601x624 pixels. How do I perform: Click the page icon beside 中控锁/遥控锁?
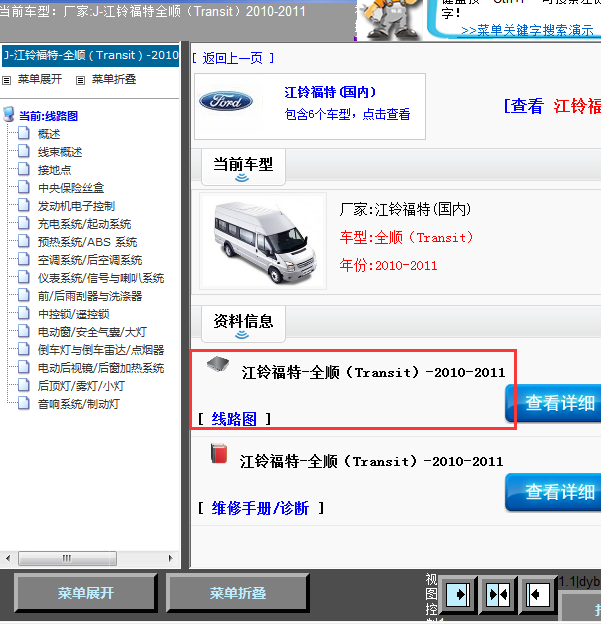pos(24,313)
